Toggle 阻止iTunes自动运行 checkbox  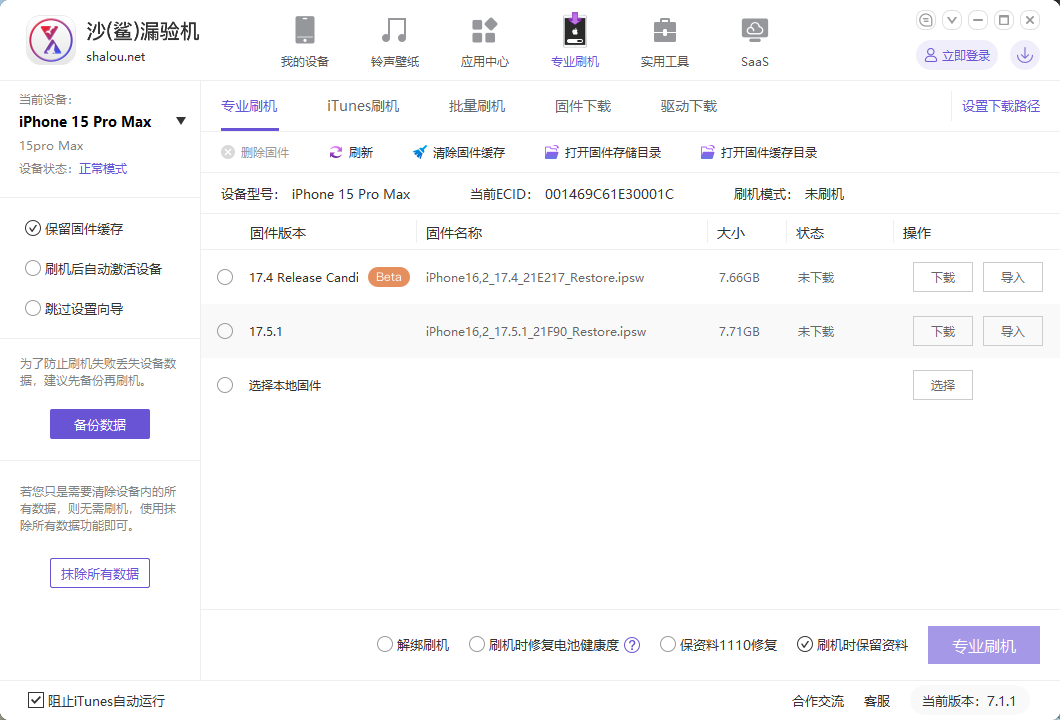click(x=36, y=701)
